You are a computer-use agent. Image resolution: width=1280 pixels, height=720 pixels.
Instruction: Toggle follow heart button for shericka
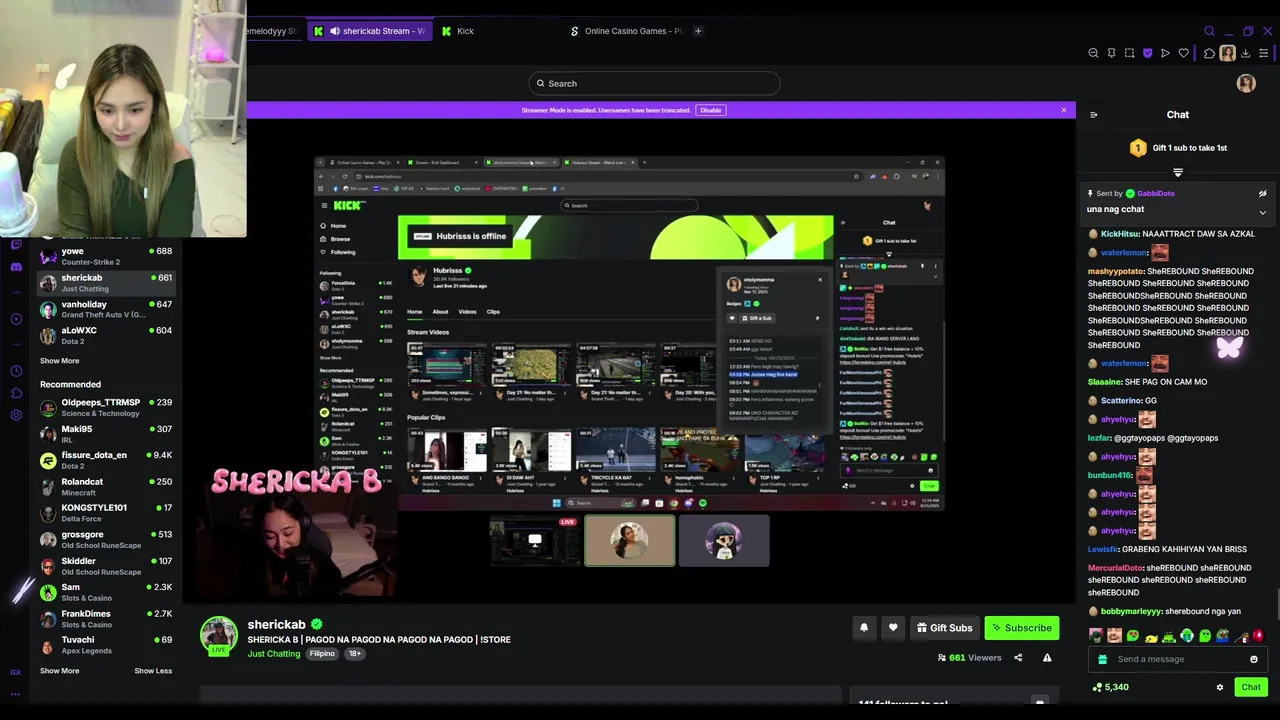click(x=893, y=628)
